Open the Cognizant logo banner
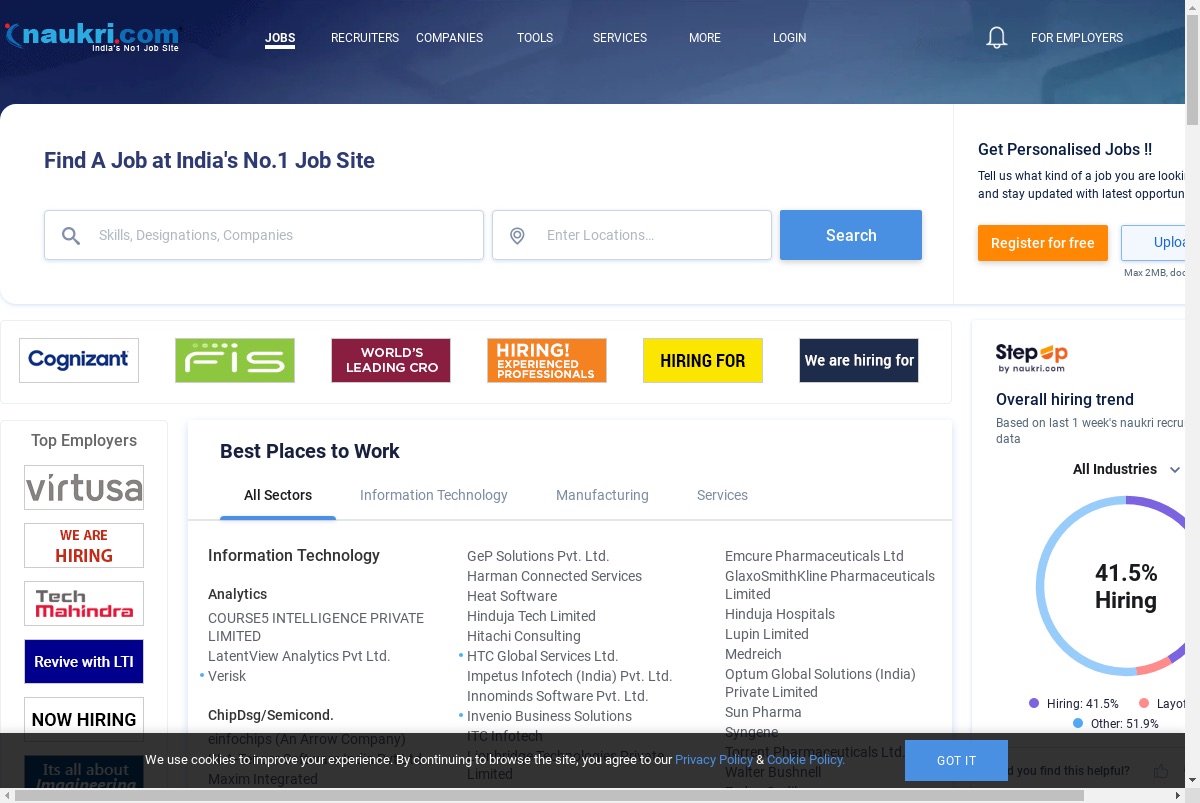 (x=79, y=360)
